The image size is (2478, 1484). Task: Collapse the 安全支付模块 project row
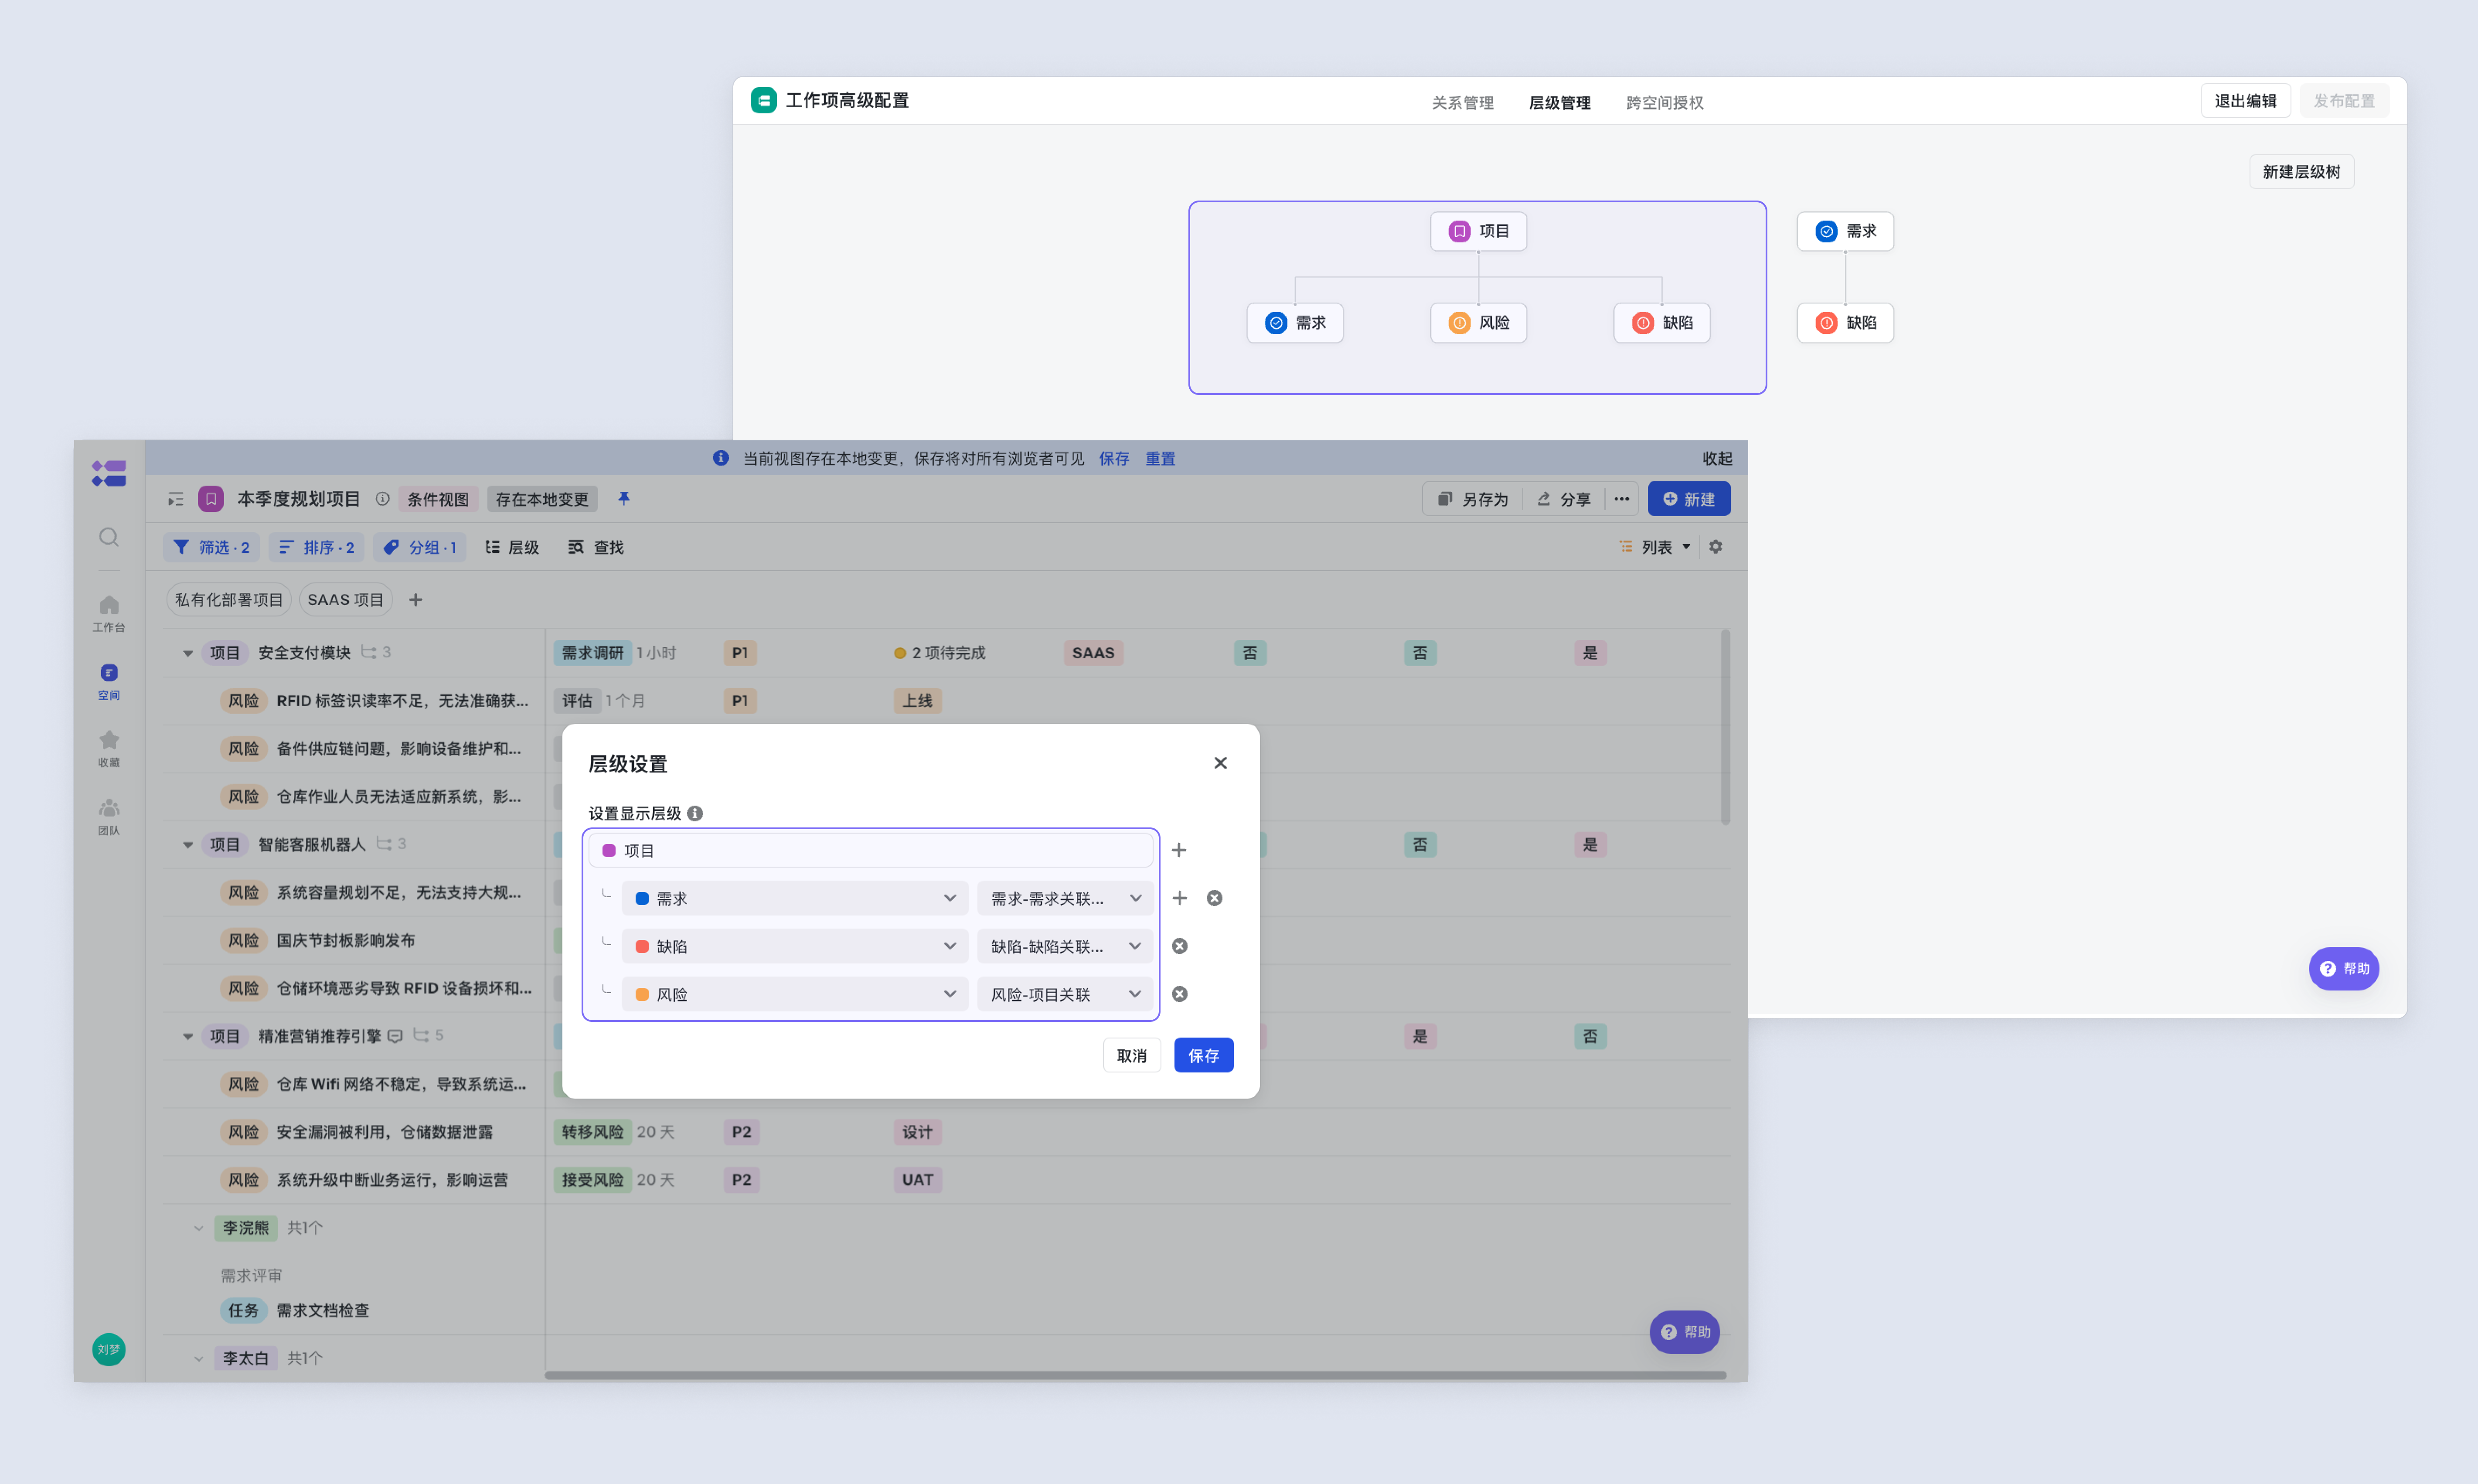pyautogui.click(x=187, y=653)
